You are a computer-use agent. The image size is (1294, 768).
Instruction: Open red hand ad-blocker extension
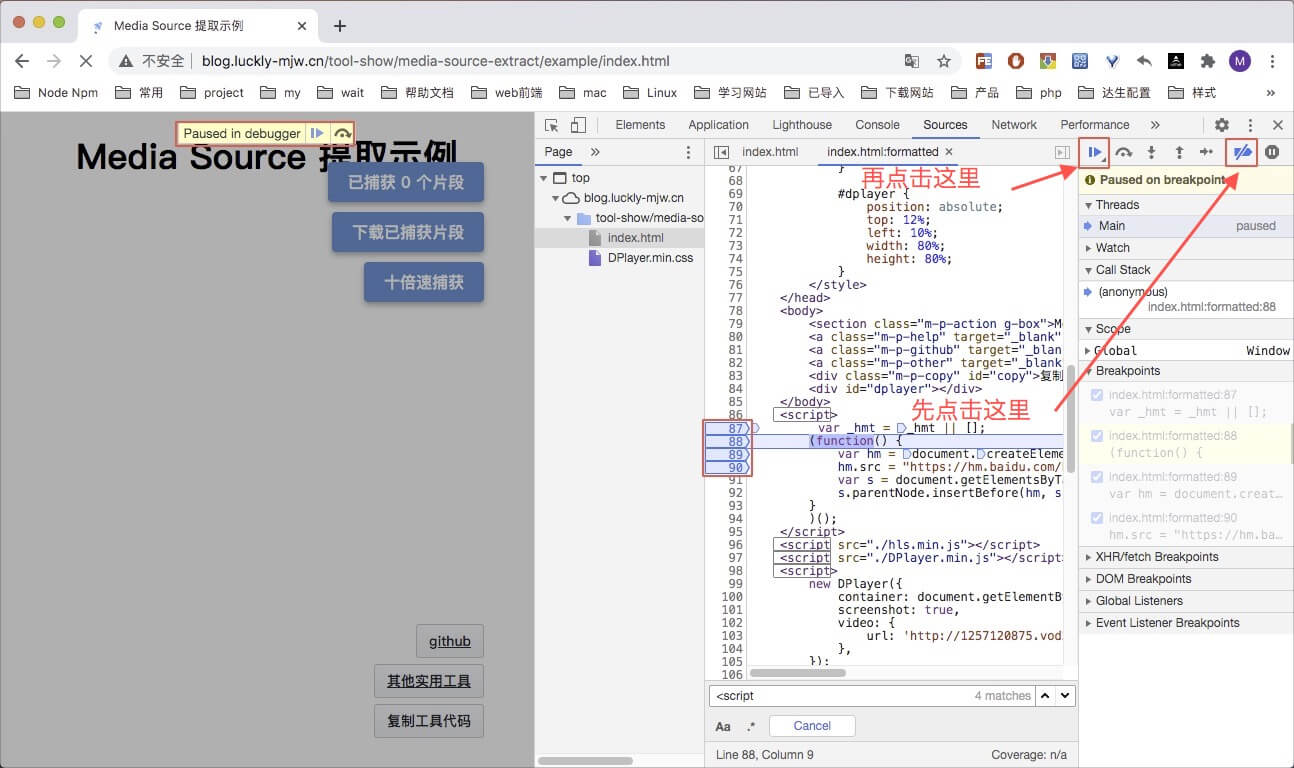[x=1016, y=61]
